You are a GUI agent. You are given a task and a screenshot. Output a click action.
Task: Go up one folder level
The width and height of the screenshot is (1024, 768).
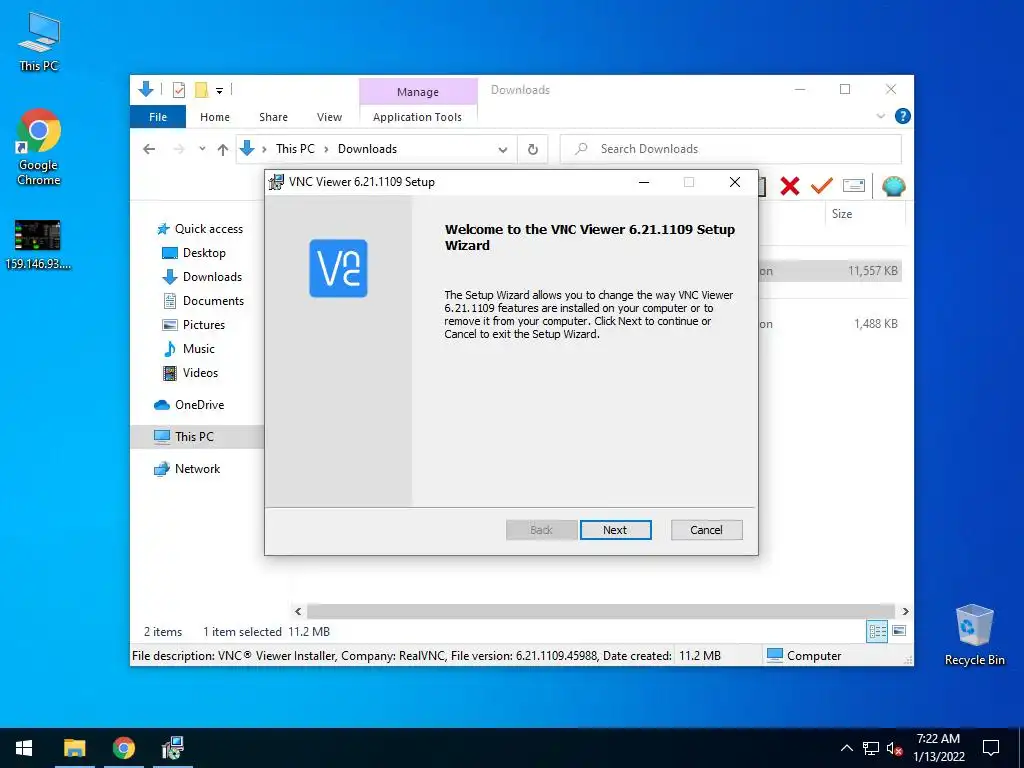[223, 150]
